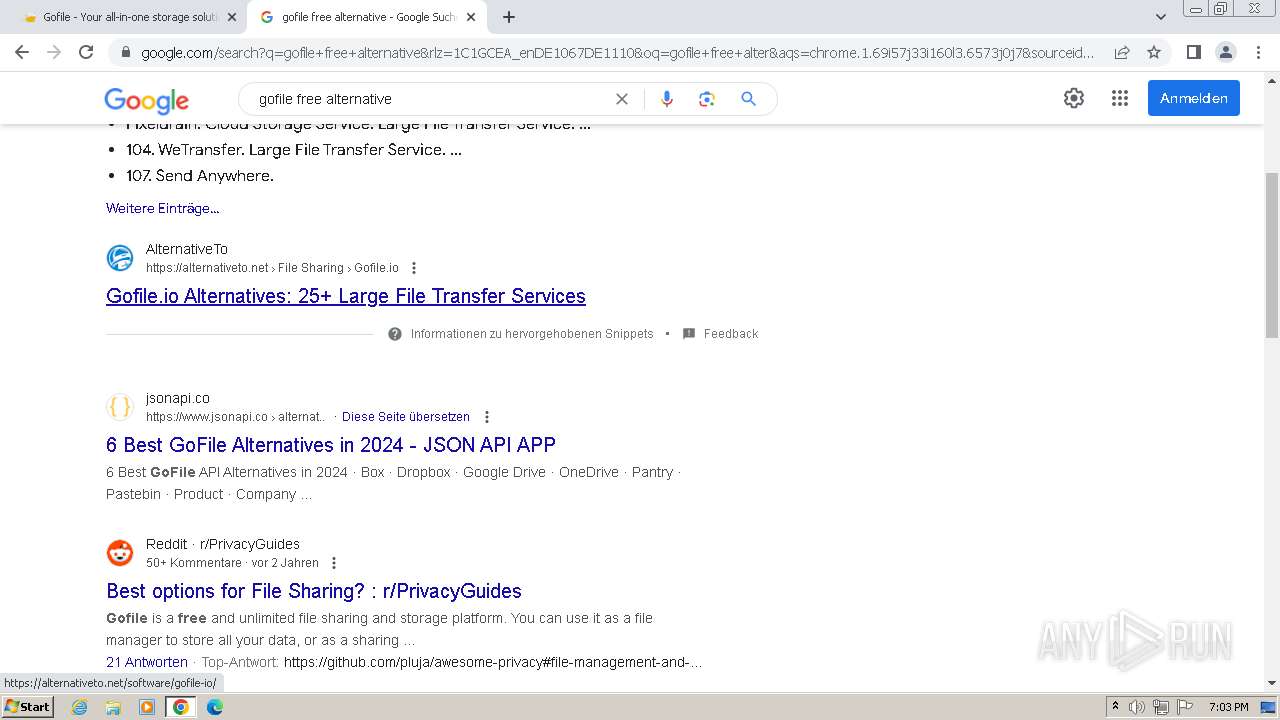Open volume control in system tray
This screenshot has width=1280, height=720.
click(x=1137, y=707)
